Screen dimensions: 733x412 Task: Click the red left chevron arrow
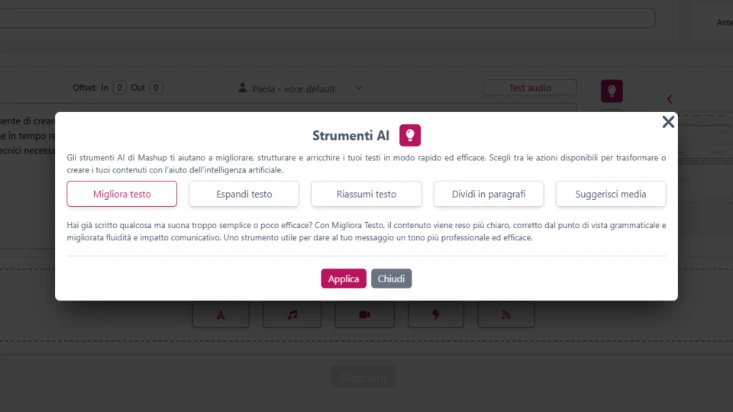click(x=669, y=98)
